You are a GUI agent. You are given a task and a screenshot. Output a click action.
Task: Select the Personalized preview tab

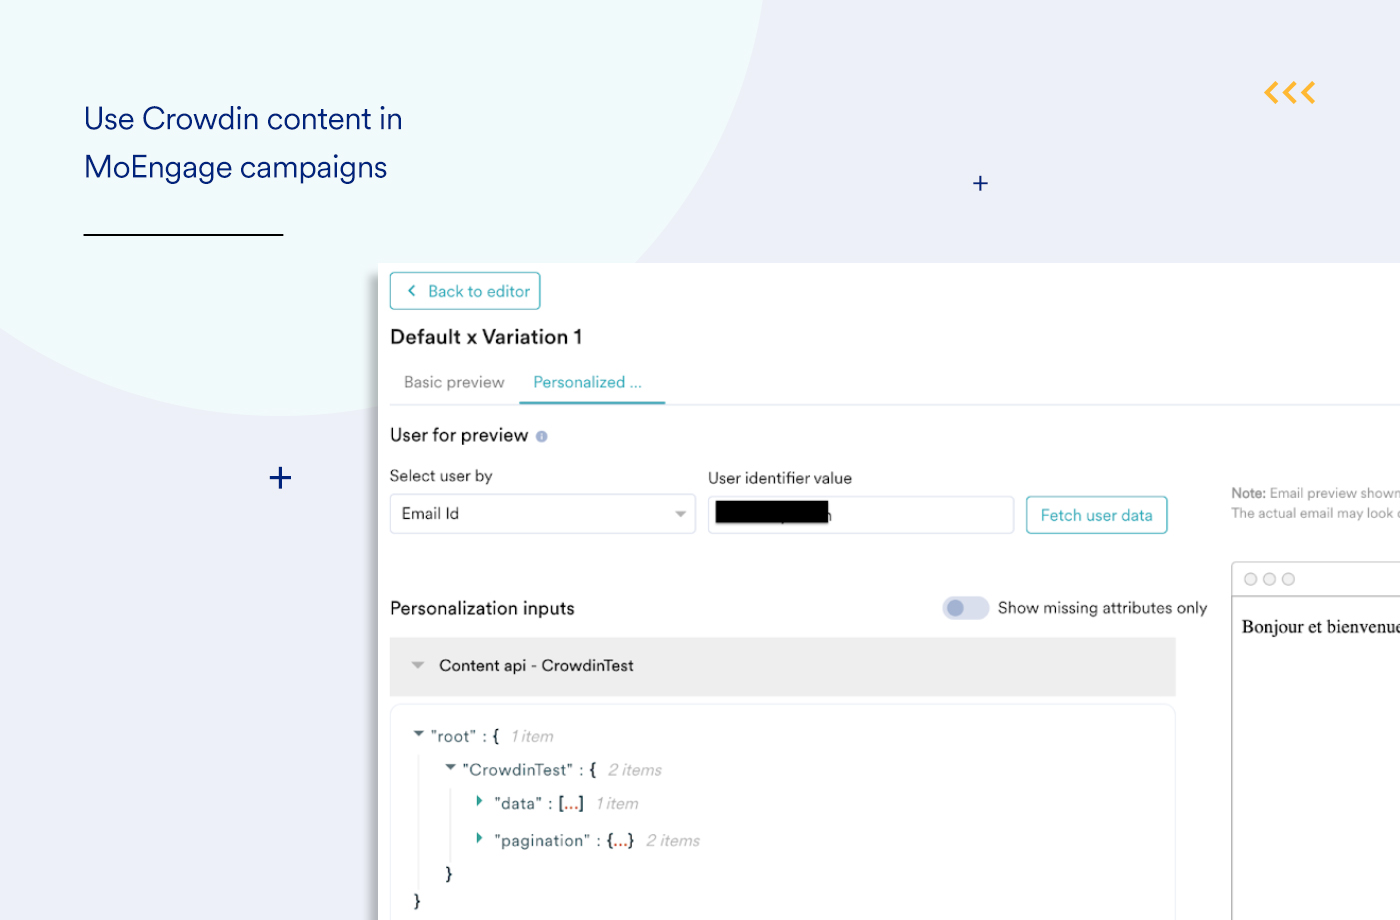(588, 382)
